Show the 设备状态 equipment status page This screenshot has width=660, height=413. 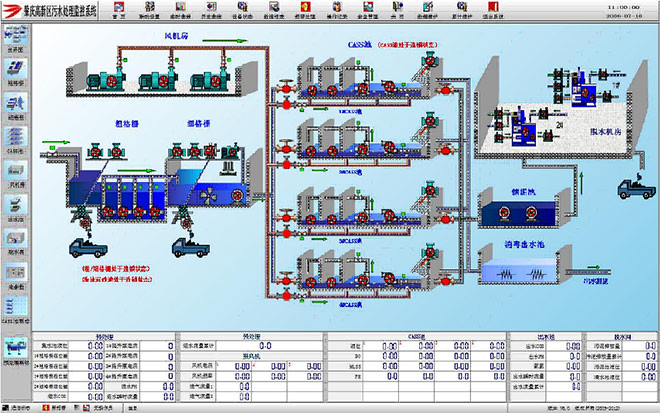244,12
